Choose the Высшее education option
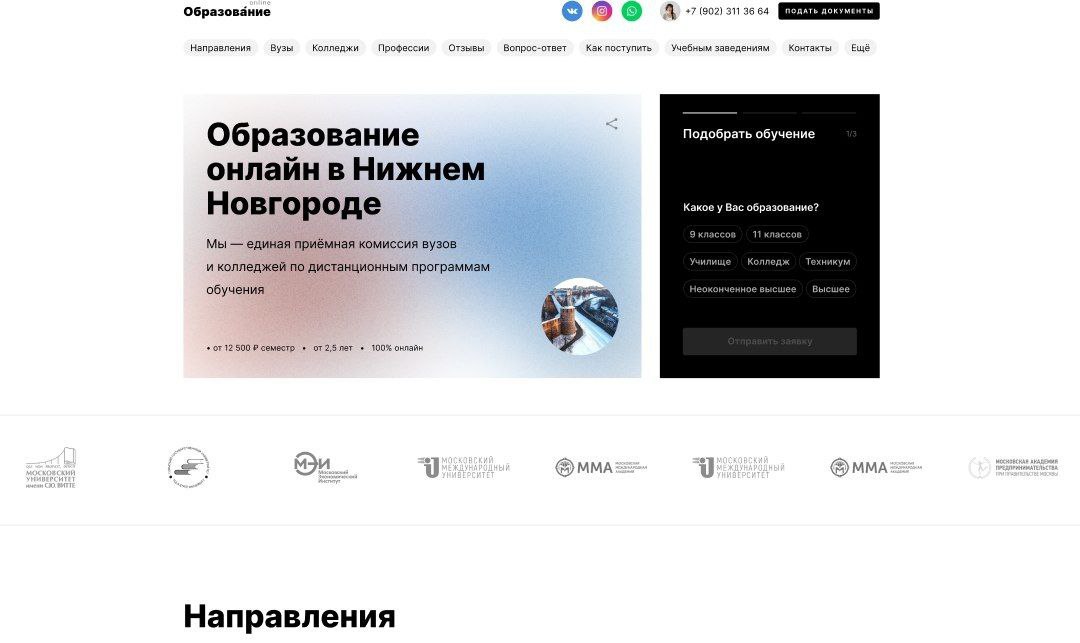The width and height of the screenshot is (1080, 643). point(831,289)
